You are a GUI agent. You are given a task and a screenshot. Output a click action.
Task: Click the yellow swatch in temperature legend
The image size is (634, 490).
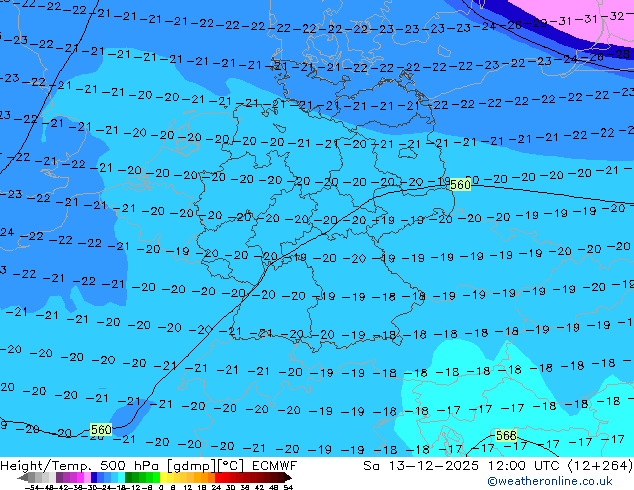[163, 477]
